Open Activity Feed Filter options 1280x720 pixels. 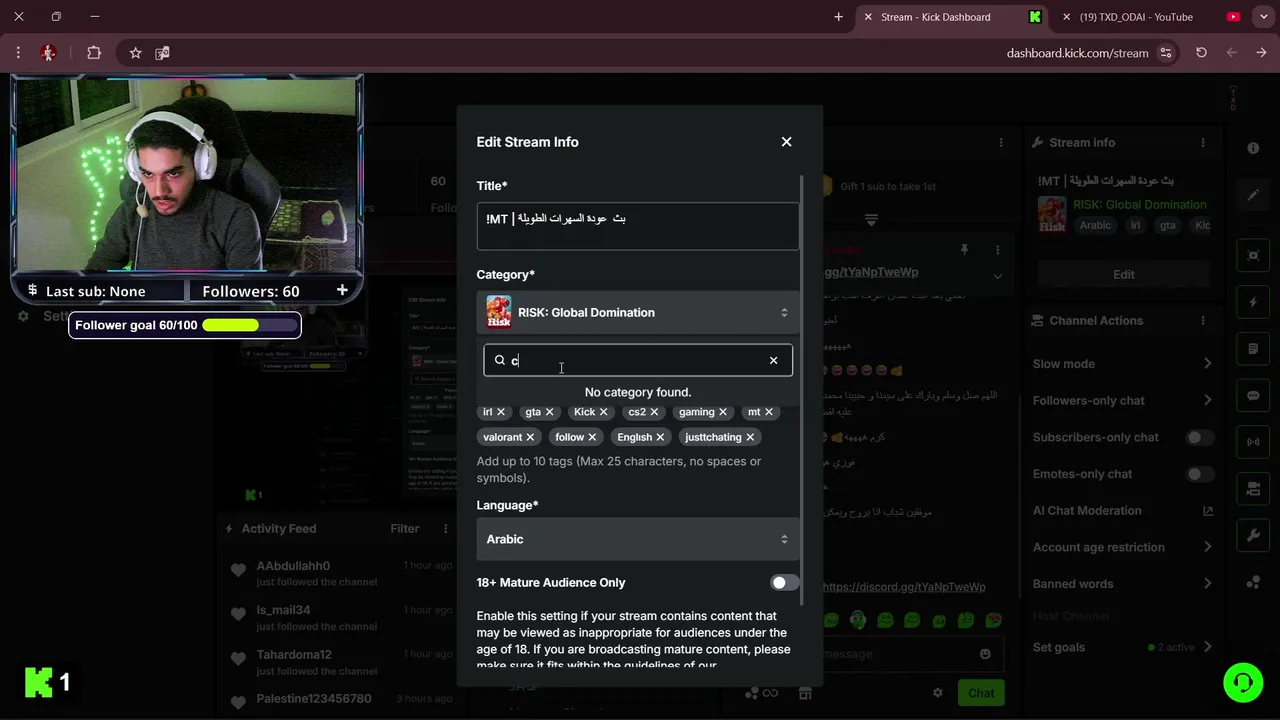pyautogui.click(x=405, y=528)
